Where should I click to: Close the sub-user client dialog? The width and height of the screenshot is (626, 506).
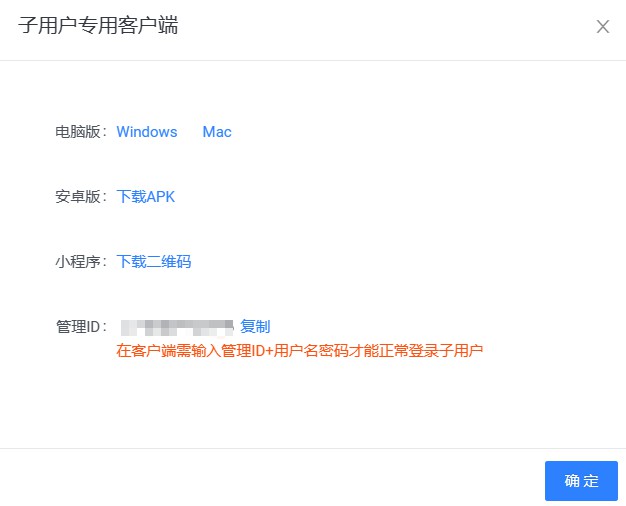tap(602, 27)
